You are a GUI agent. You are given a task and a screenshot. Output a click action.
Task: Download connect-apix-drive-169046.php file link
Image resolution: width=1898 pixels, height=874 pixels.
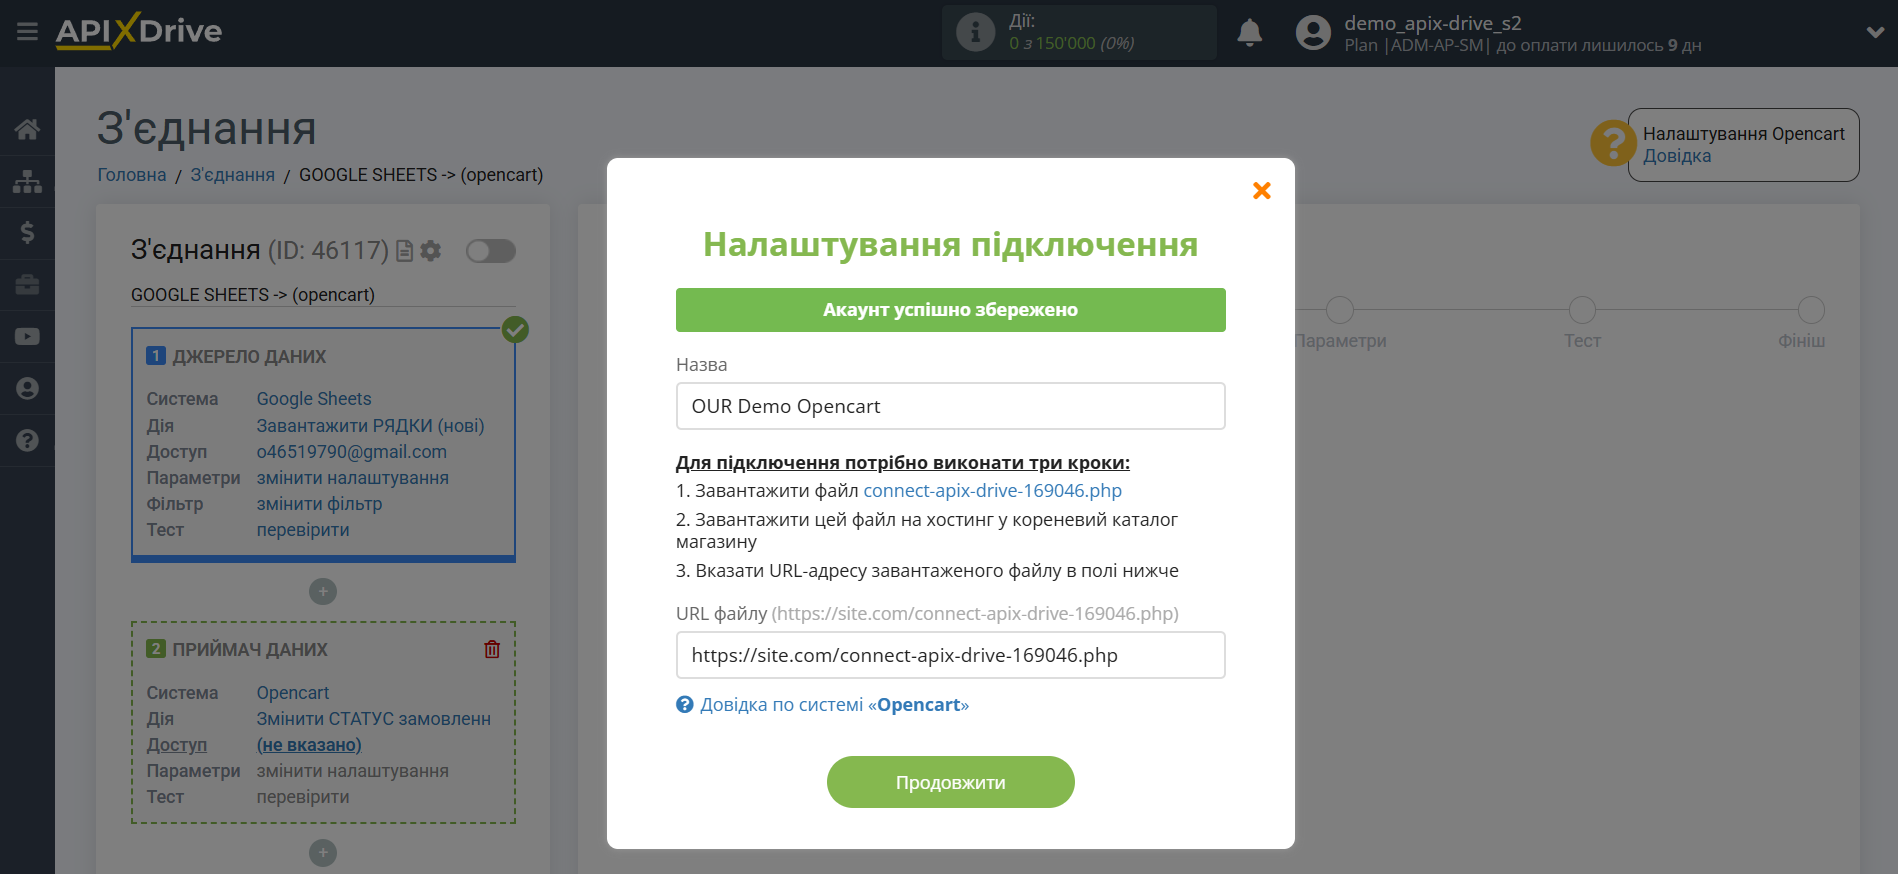pos(993,491)
